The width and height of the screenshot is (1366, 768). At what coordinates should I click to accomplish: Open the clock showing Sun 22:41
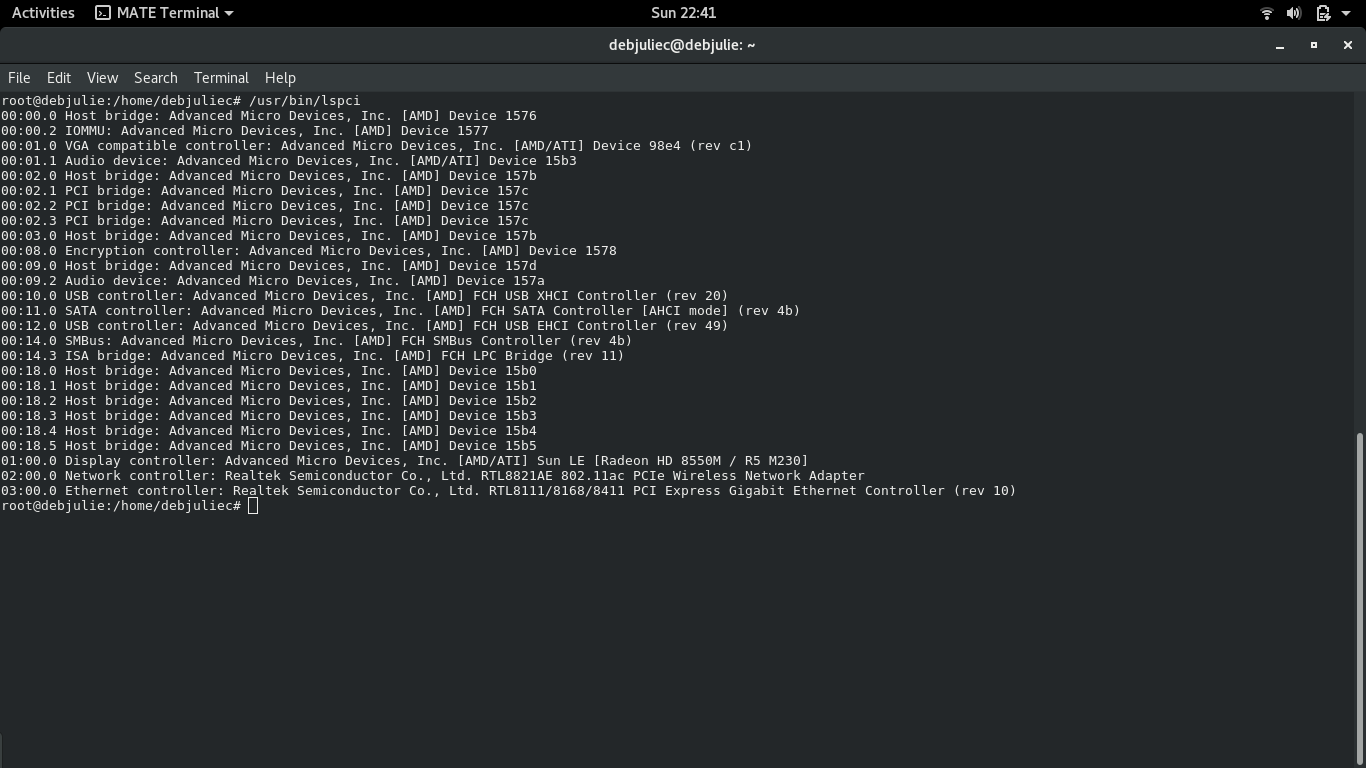tap(683, 13)
